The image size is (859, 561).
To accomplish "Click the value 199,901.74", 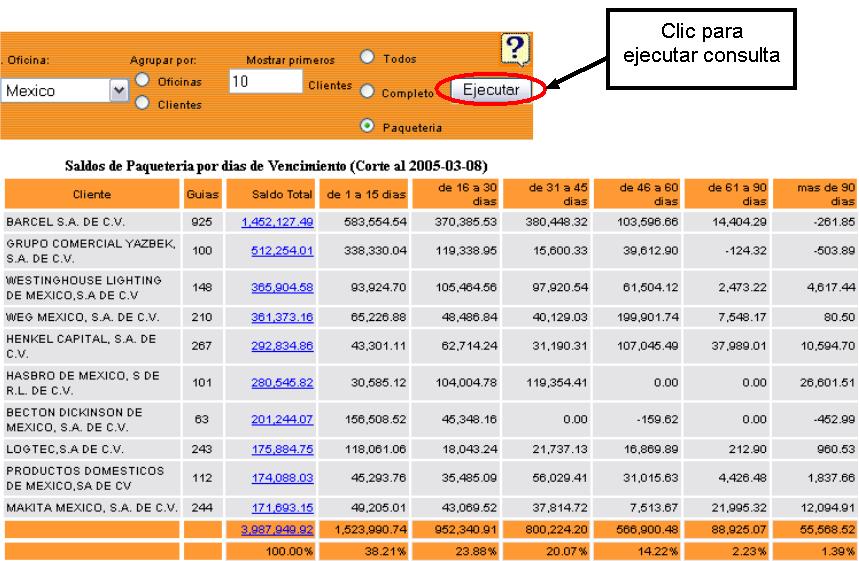I will (648, 317).
